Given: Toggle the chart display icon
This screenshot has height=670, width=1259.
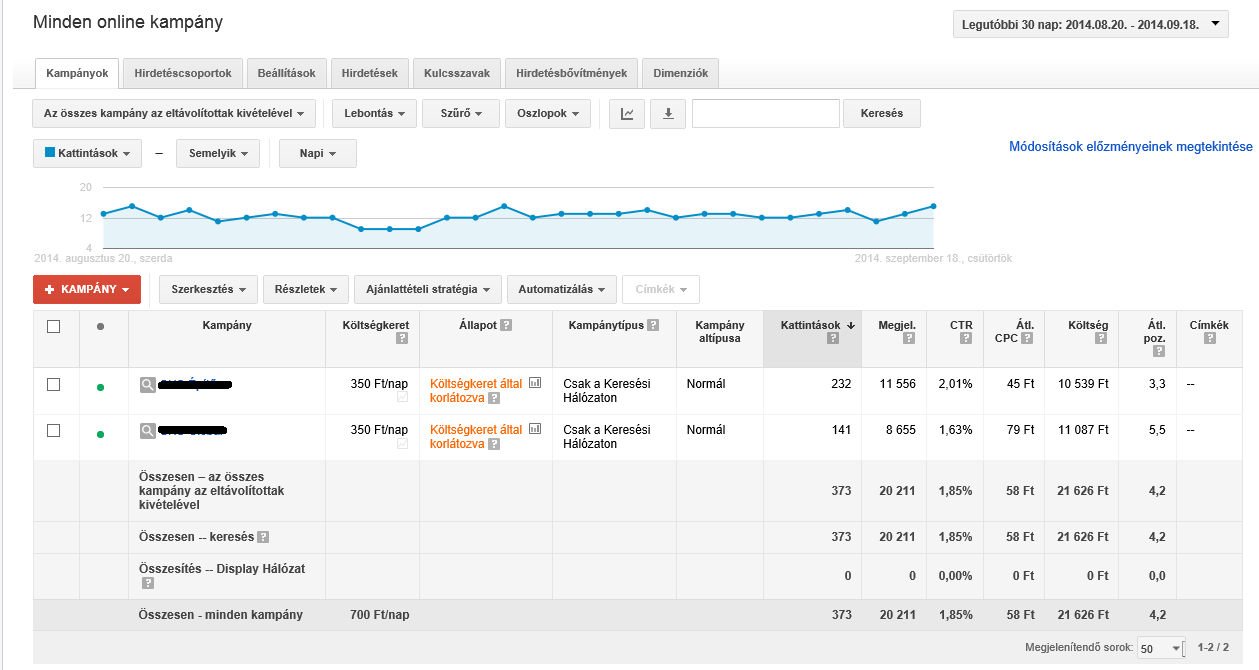Looking at the screenshot, I should coord(627,113).
